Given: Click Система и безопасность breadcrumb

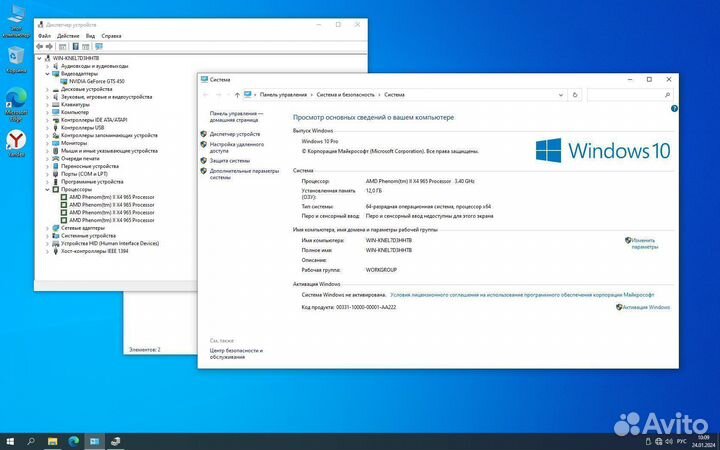Looking at the screenshot, I should point(346,95).
